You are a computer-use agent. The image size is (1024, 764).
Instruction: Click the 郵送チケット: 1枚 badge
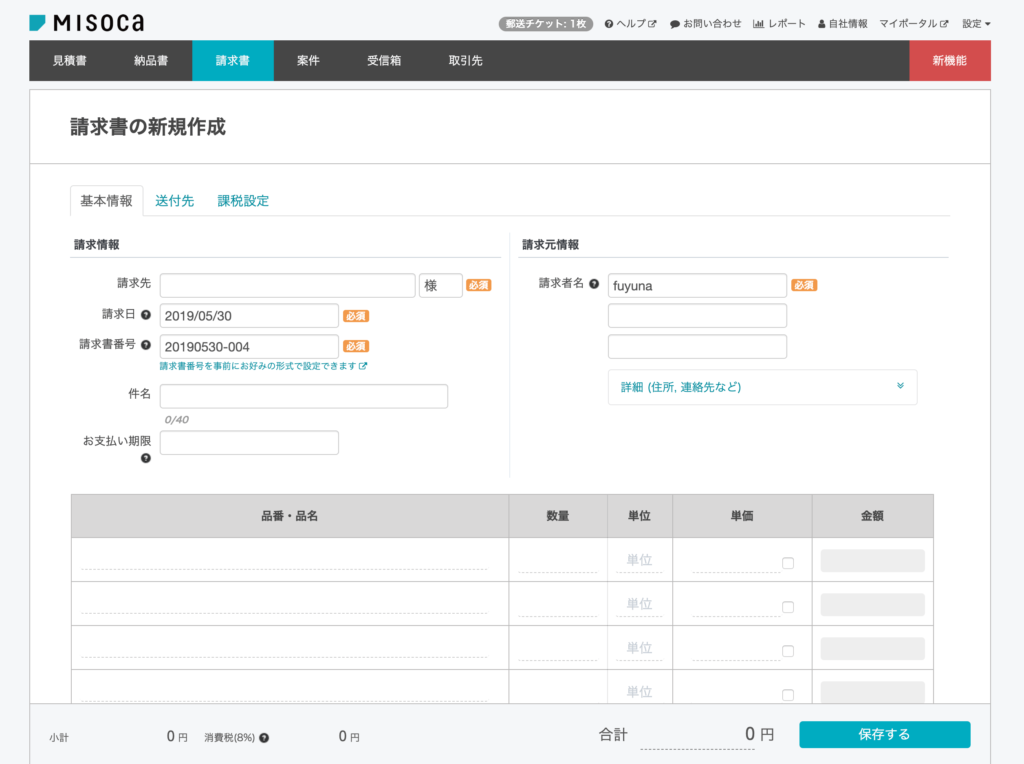(x=546, y=24)
